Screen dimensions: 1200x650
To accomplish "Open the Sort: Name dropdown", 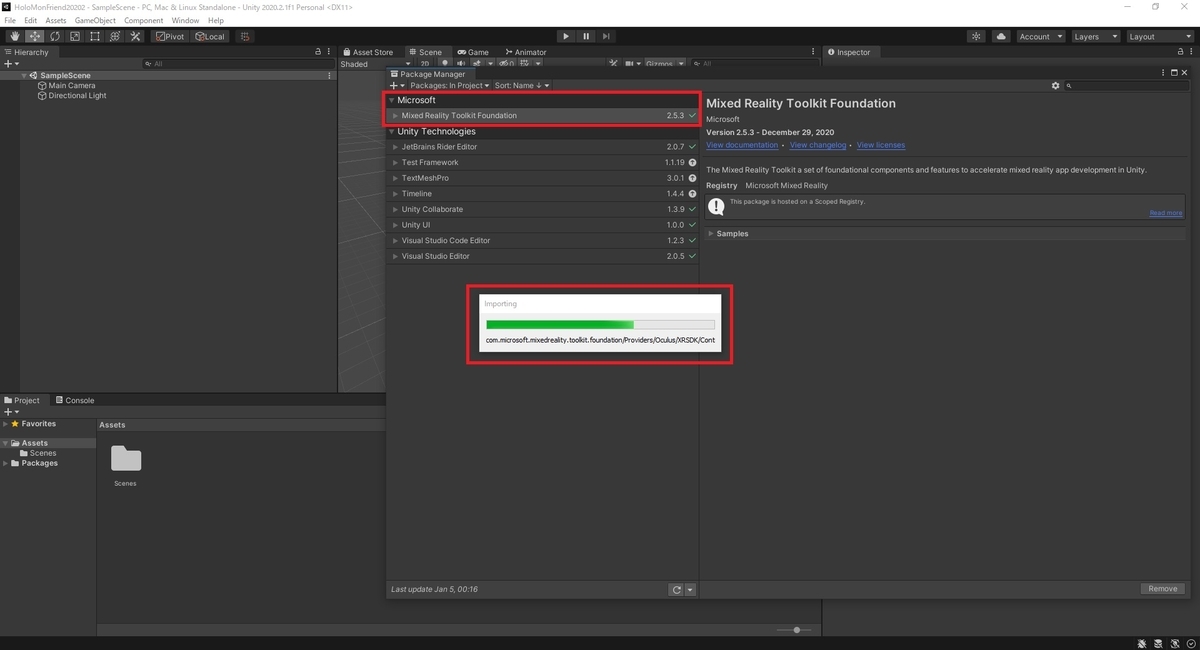I will pyautogui.click(x=521, y=86).
